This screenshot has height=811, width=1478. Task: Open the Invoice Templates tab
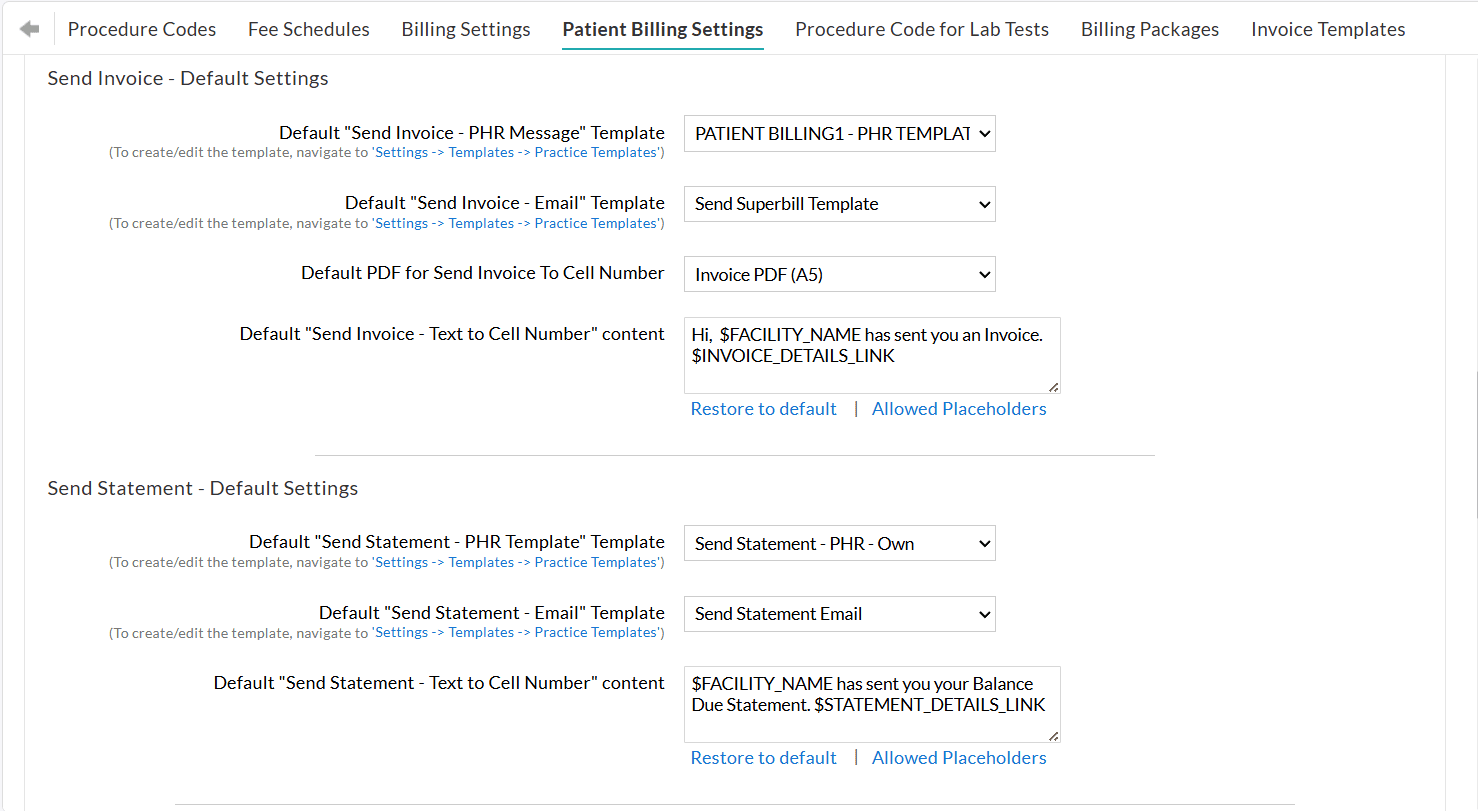pyautogui.click(x=1328, y=29)
